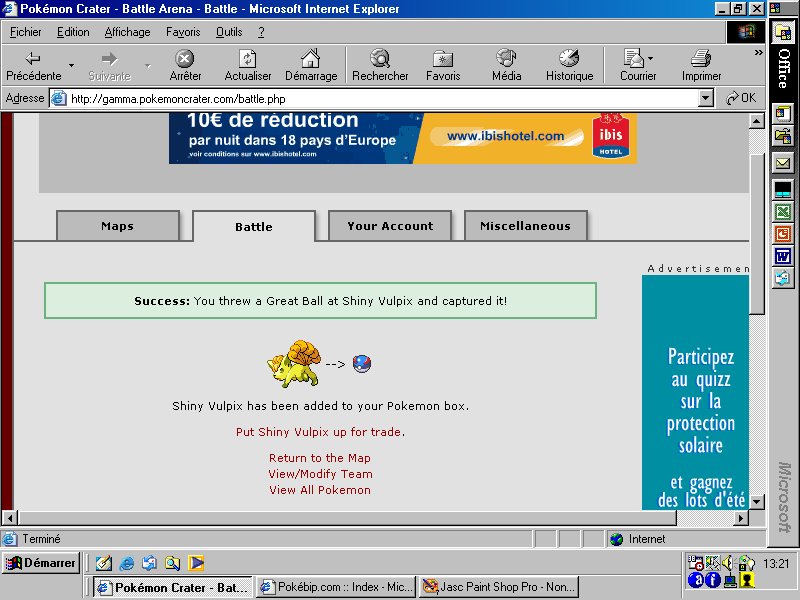This screenshot has width=800, height=600.
Task: Open Favoris toolbar button
Action: tap(443, 65)
